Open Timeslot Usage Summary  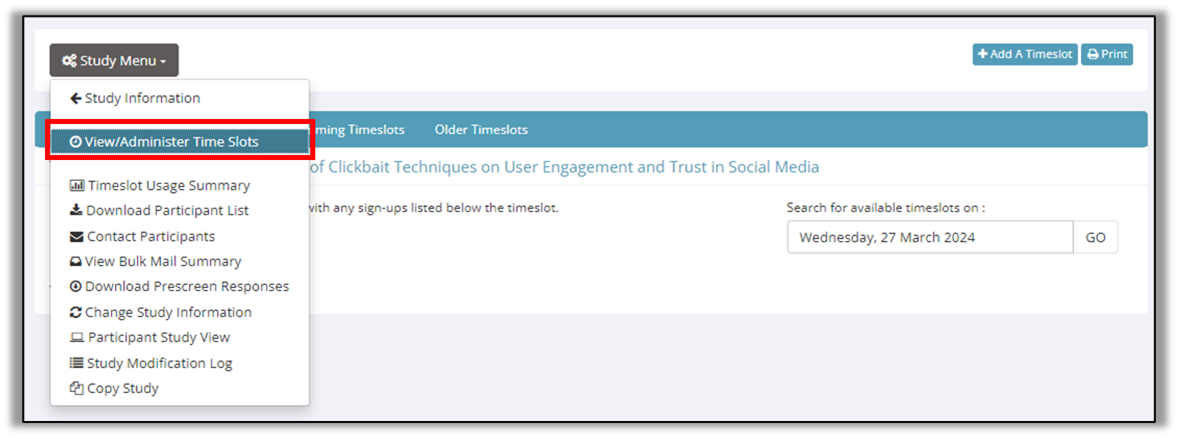(168, 185)
